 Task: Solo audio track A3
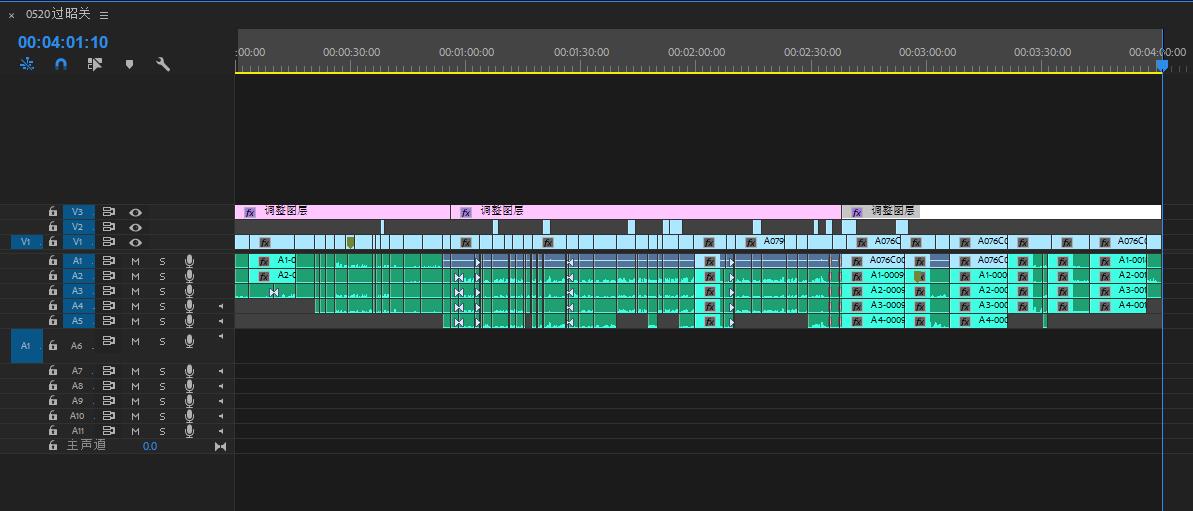click(x=162, y=291)
